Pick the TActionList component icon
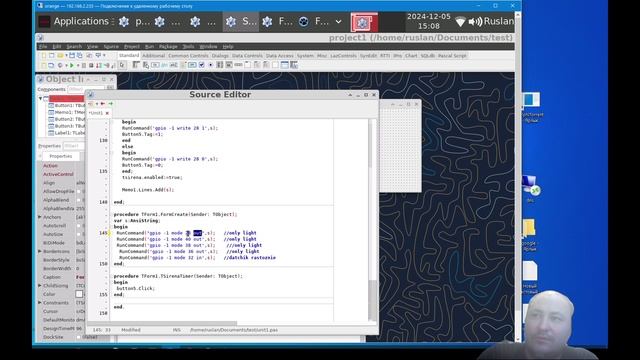Screen dimensions: 640x360 293,65
